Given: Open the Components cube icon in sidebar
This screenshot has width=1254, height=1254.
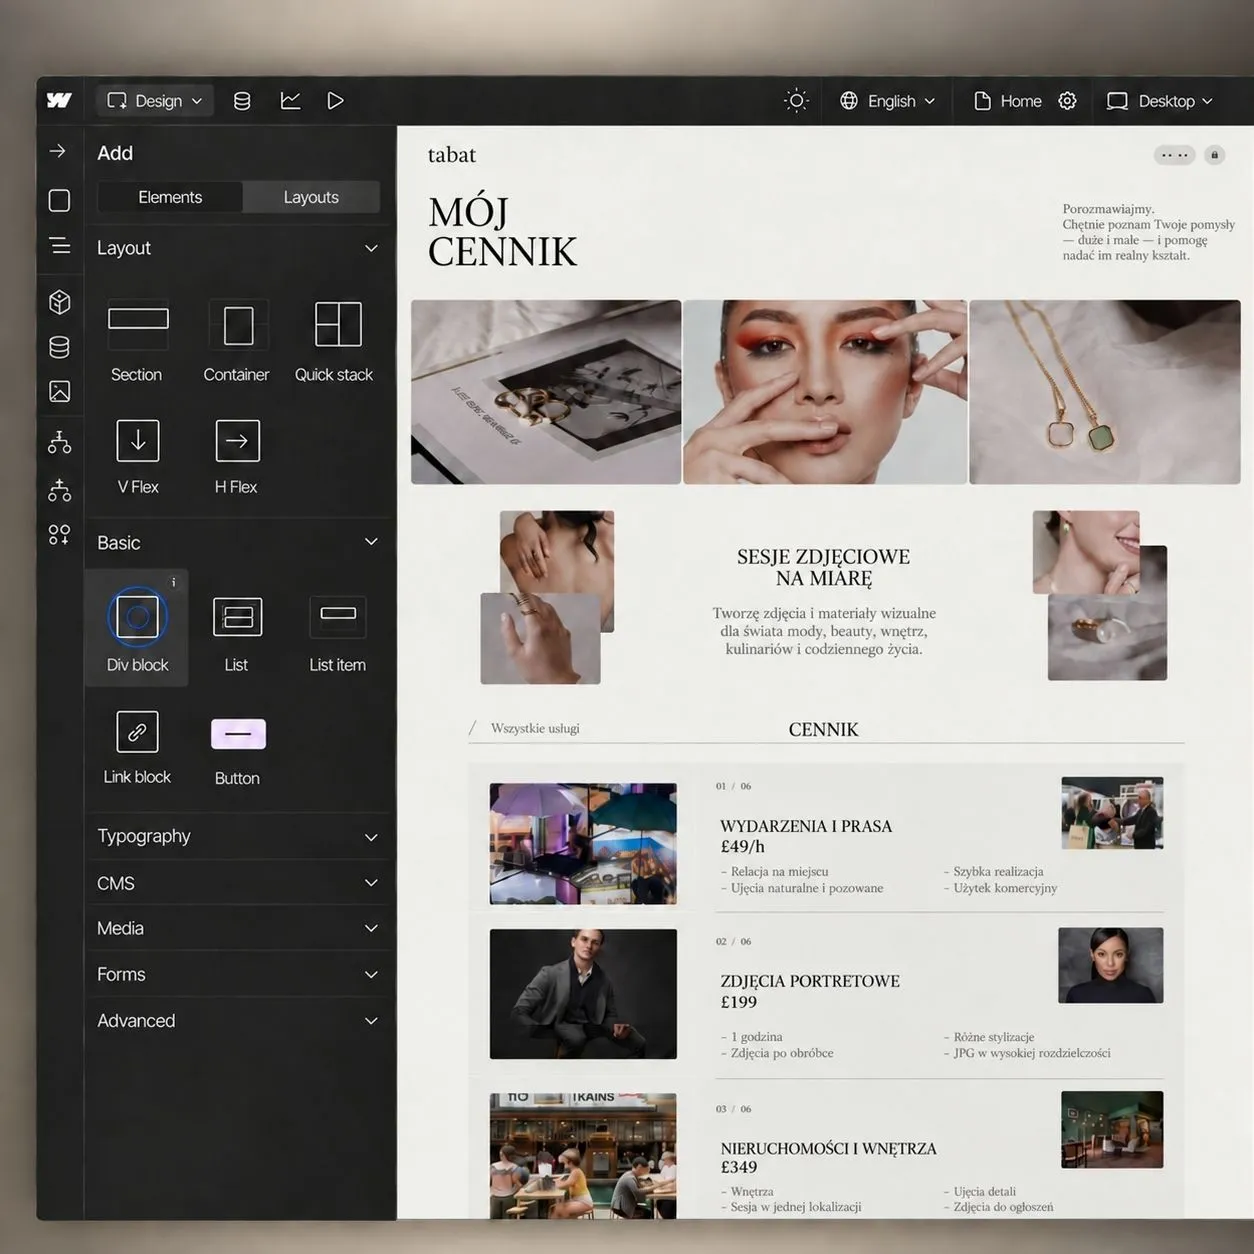Looking at the screenshot, I should [x=60, y=302].
